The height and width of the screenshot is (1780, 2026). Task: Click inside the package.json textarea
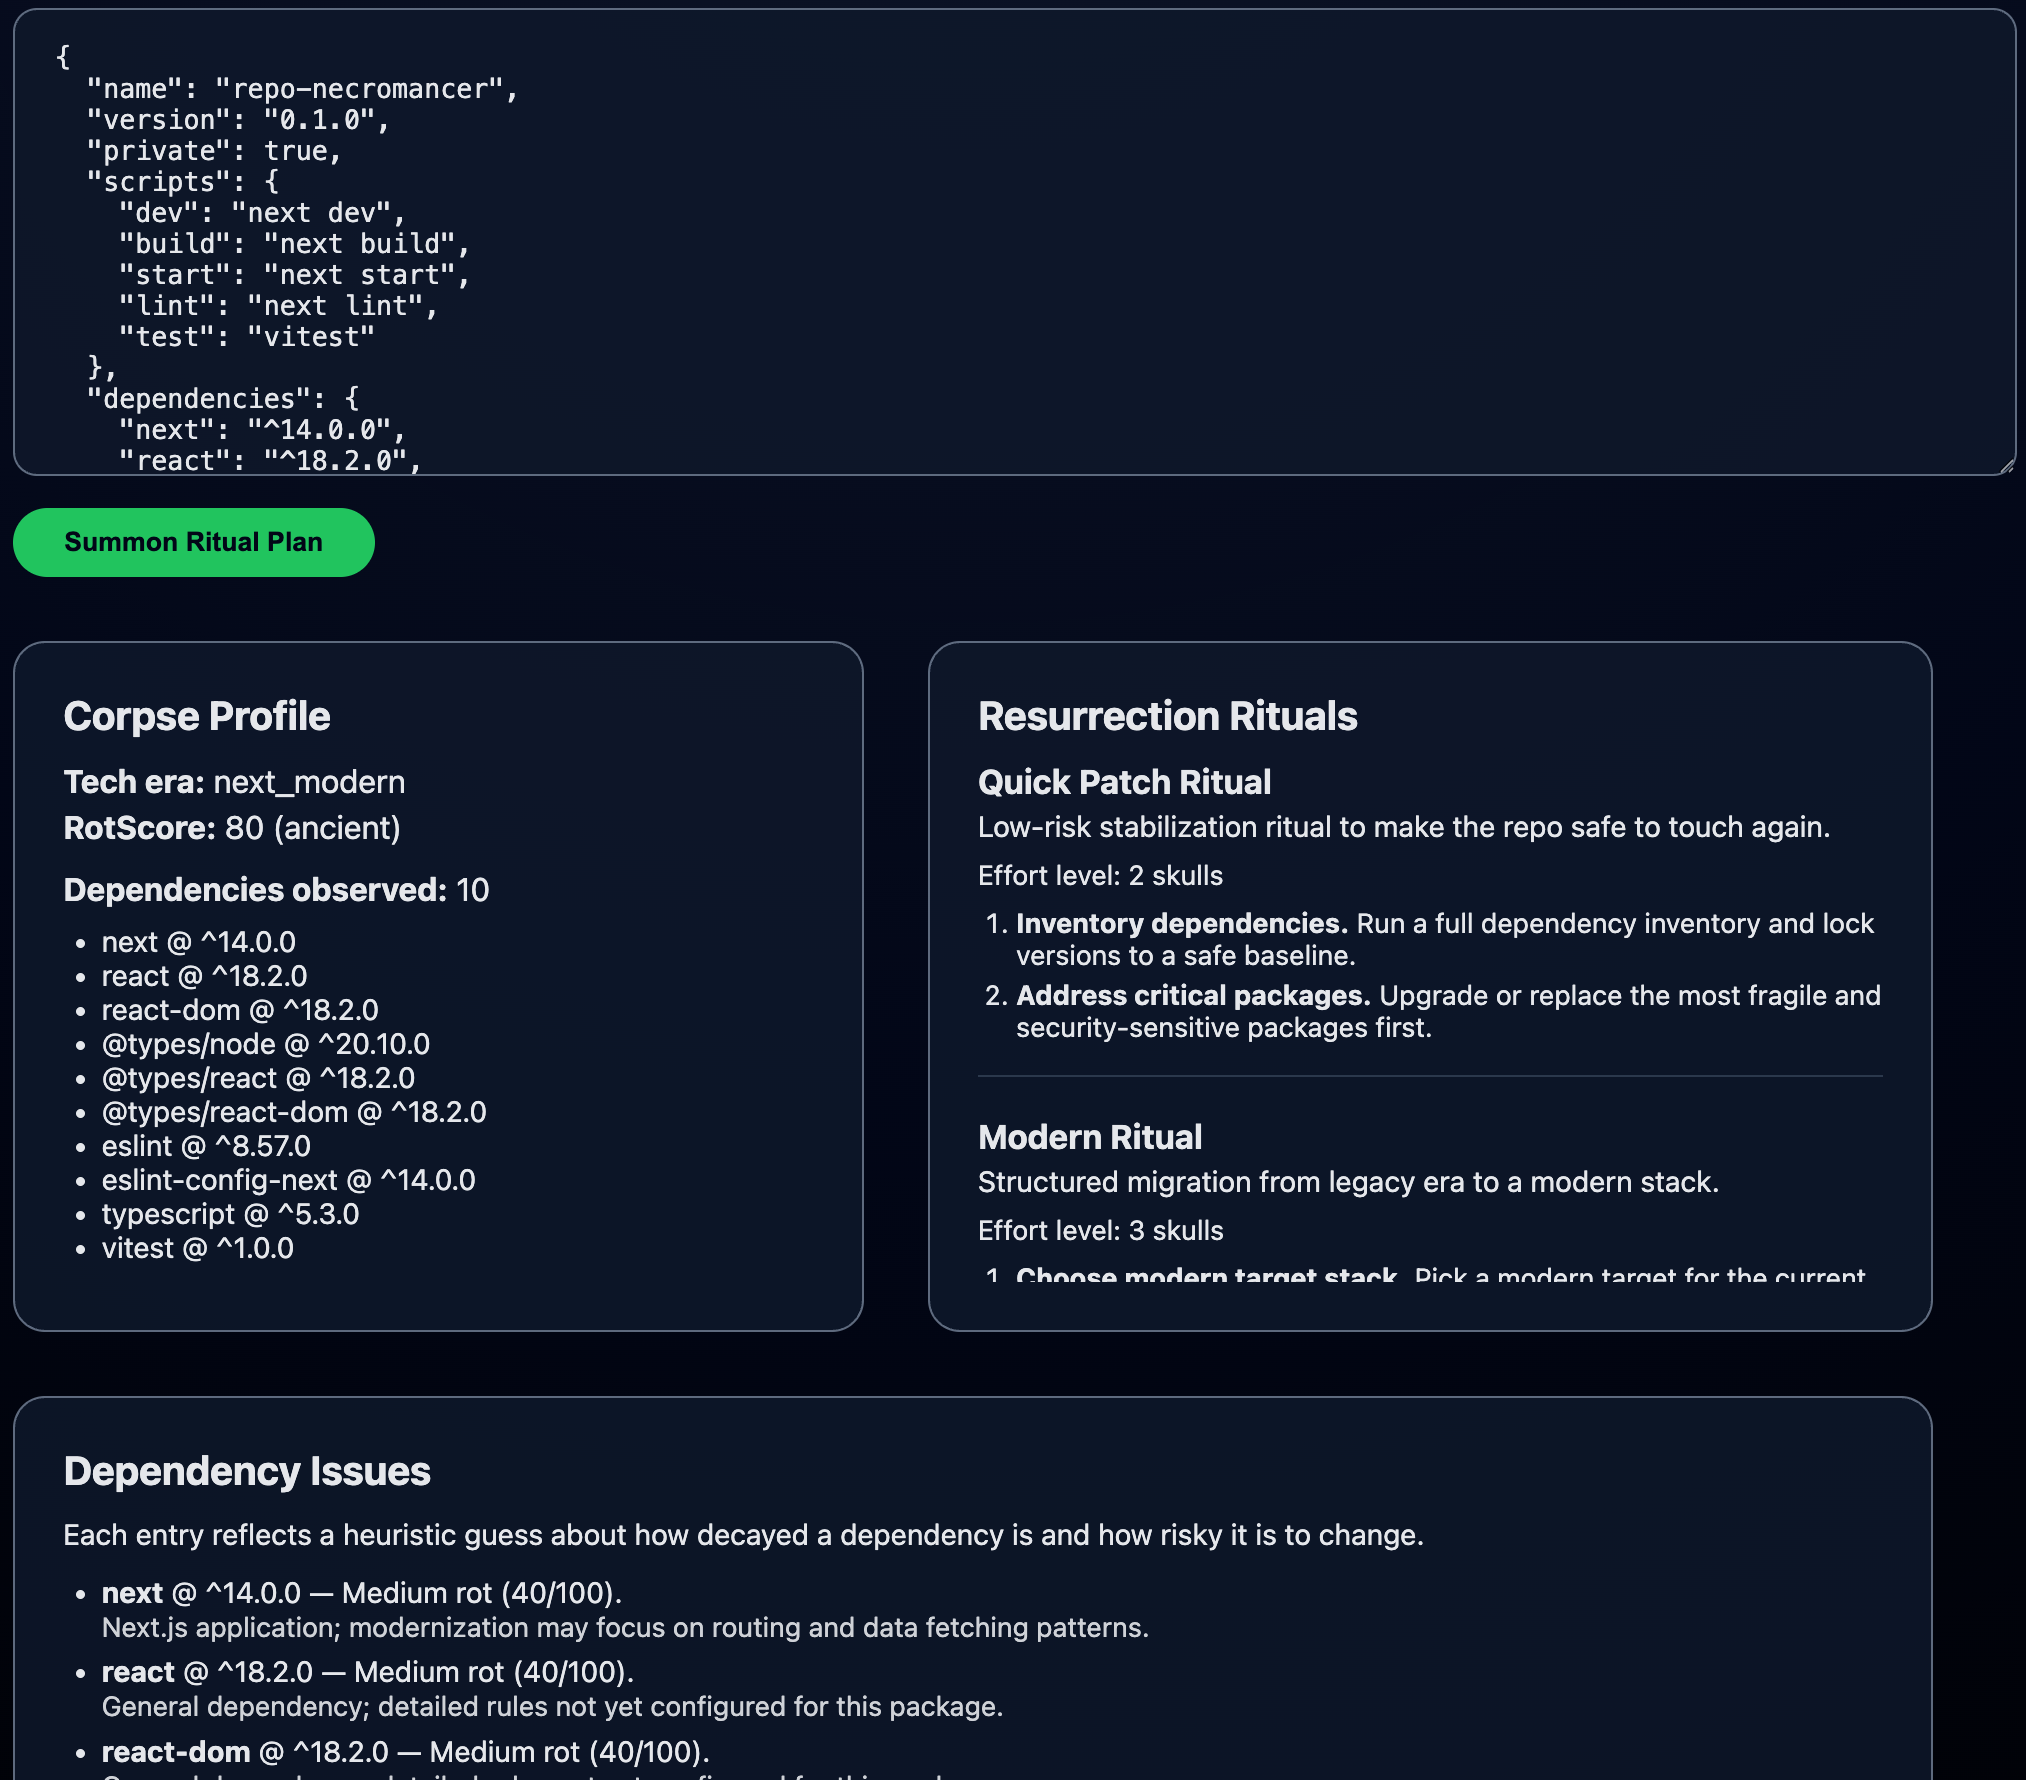[1000, 250]
